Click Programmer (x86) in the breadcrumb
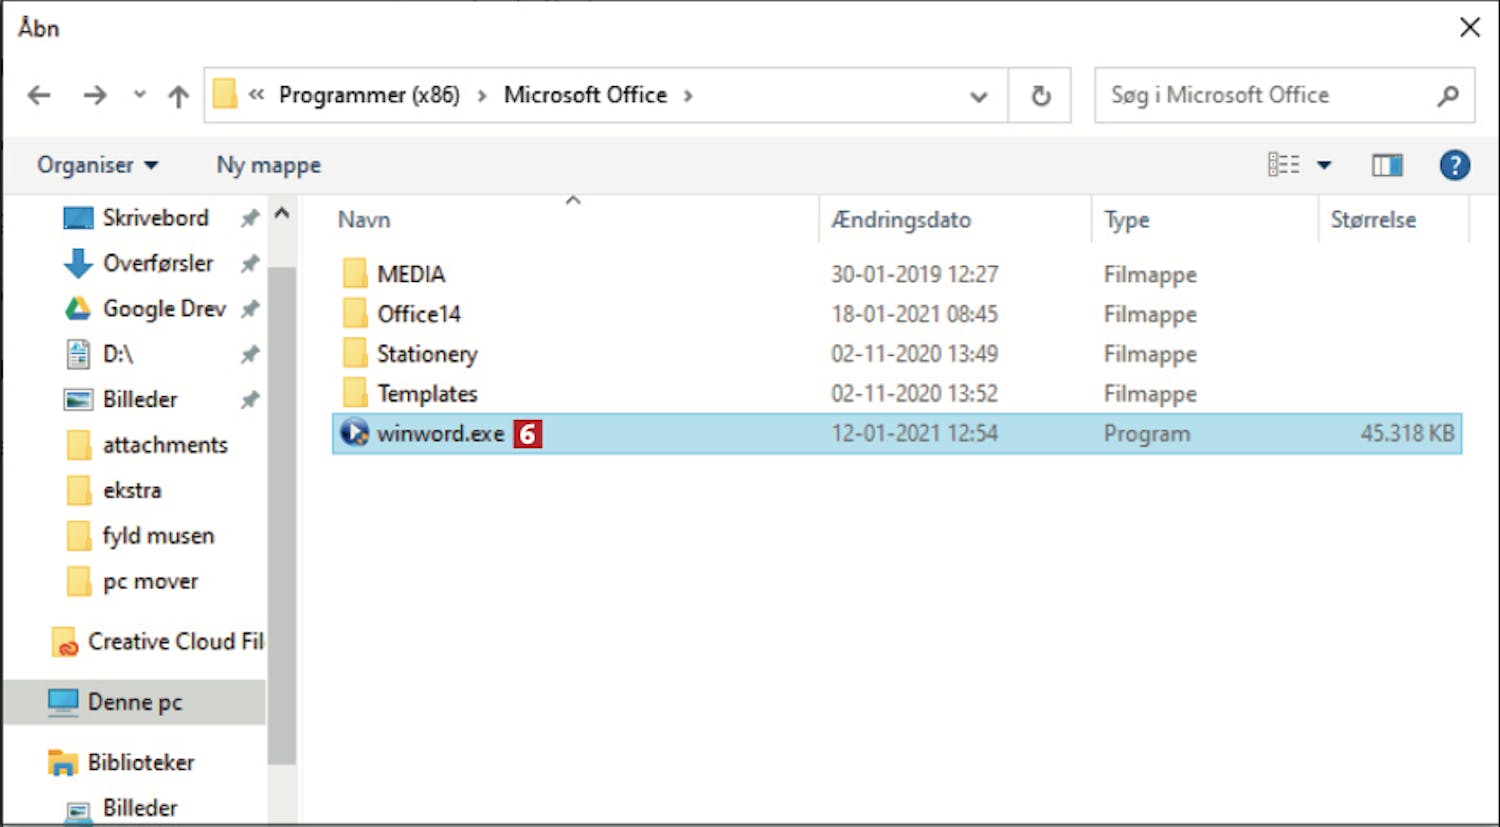This screenshot has width=1500, height=827. tap(369, 95)
